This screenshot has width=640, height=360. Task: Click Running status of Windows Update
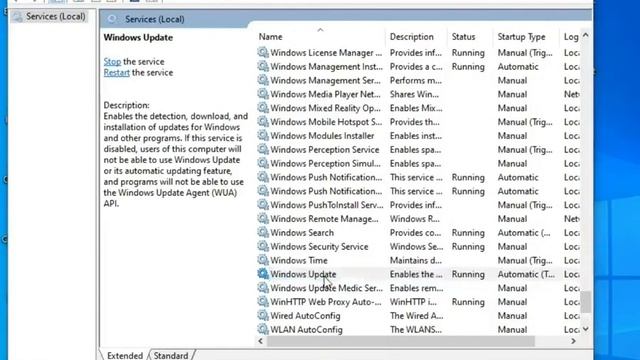[x=468, y=274]
